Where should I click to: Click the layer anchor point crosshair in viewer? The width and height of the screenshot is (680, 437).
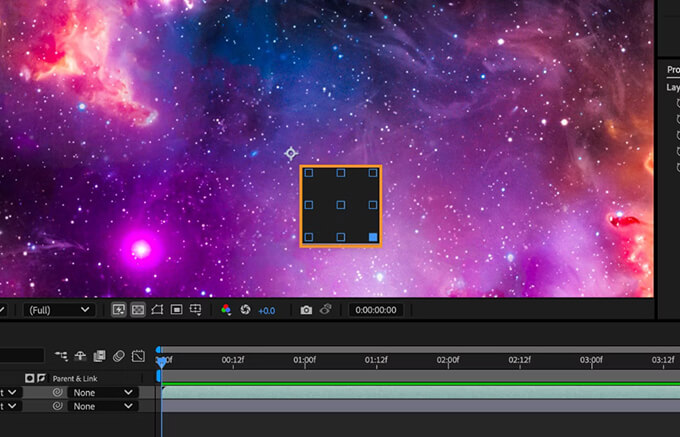(291, 153)
